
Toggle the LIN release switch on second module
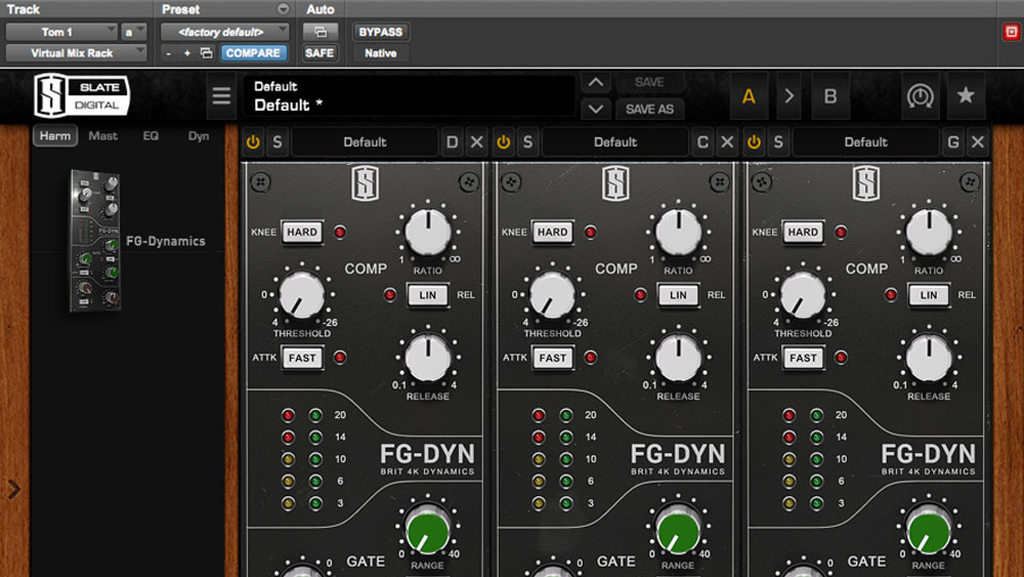point(678,295)
